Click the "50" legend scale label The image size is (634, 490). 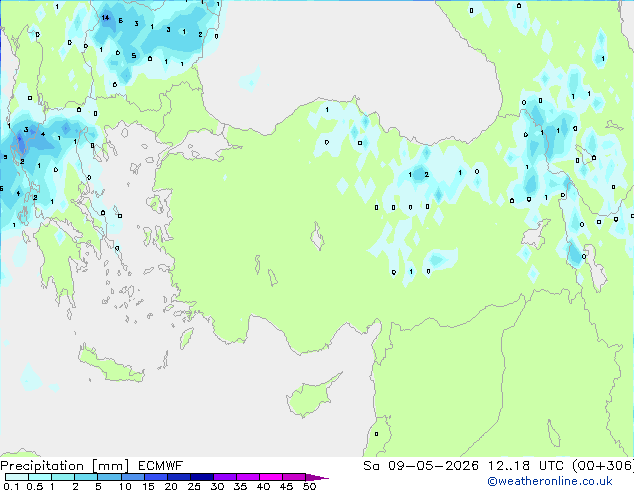coord(309,486)
